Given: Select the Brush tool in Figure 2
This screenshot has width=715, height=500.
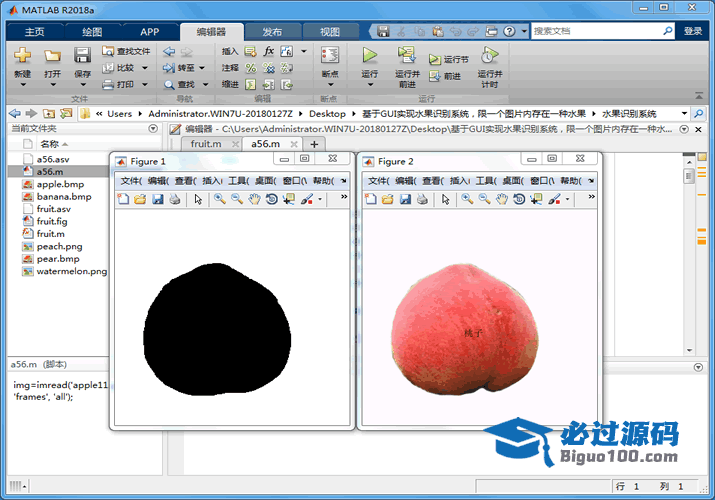Looking at the screenshot, I should pos(554,199).
